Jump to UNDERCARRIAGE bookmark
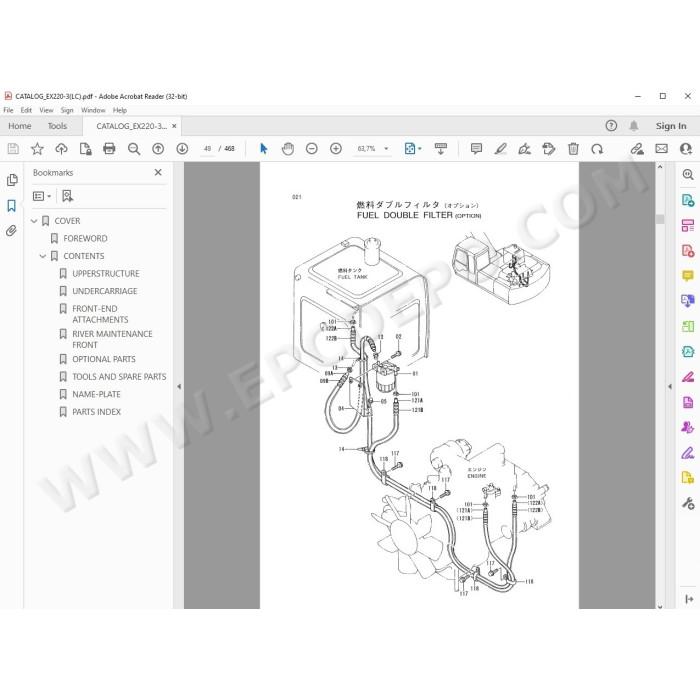Screen dimensions: 700x700 (105, 291)
